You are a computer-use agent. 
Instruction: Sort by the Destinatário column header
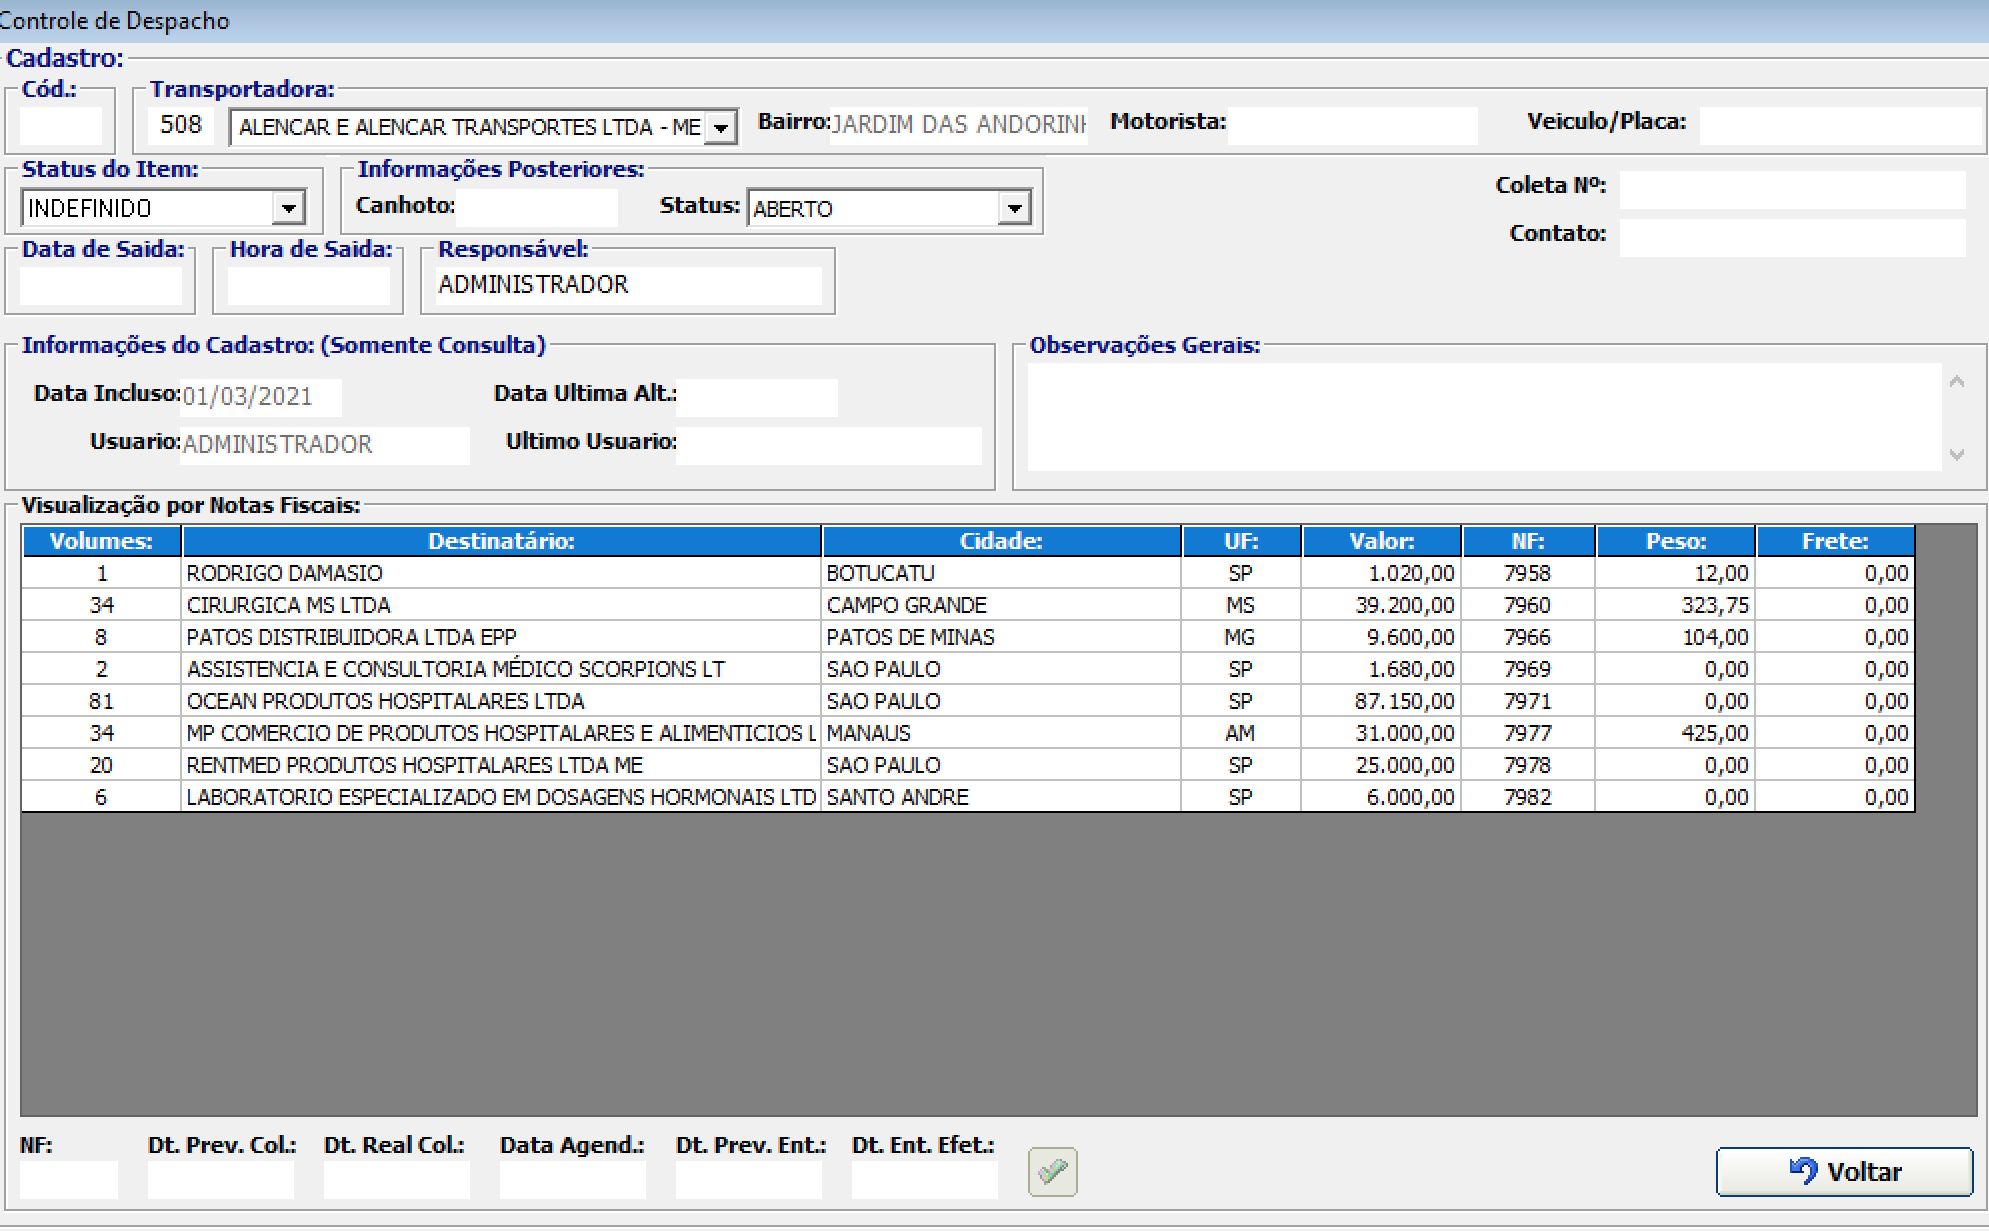tap(501, 541)
